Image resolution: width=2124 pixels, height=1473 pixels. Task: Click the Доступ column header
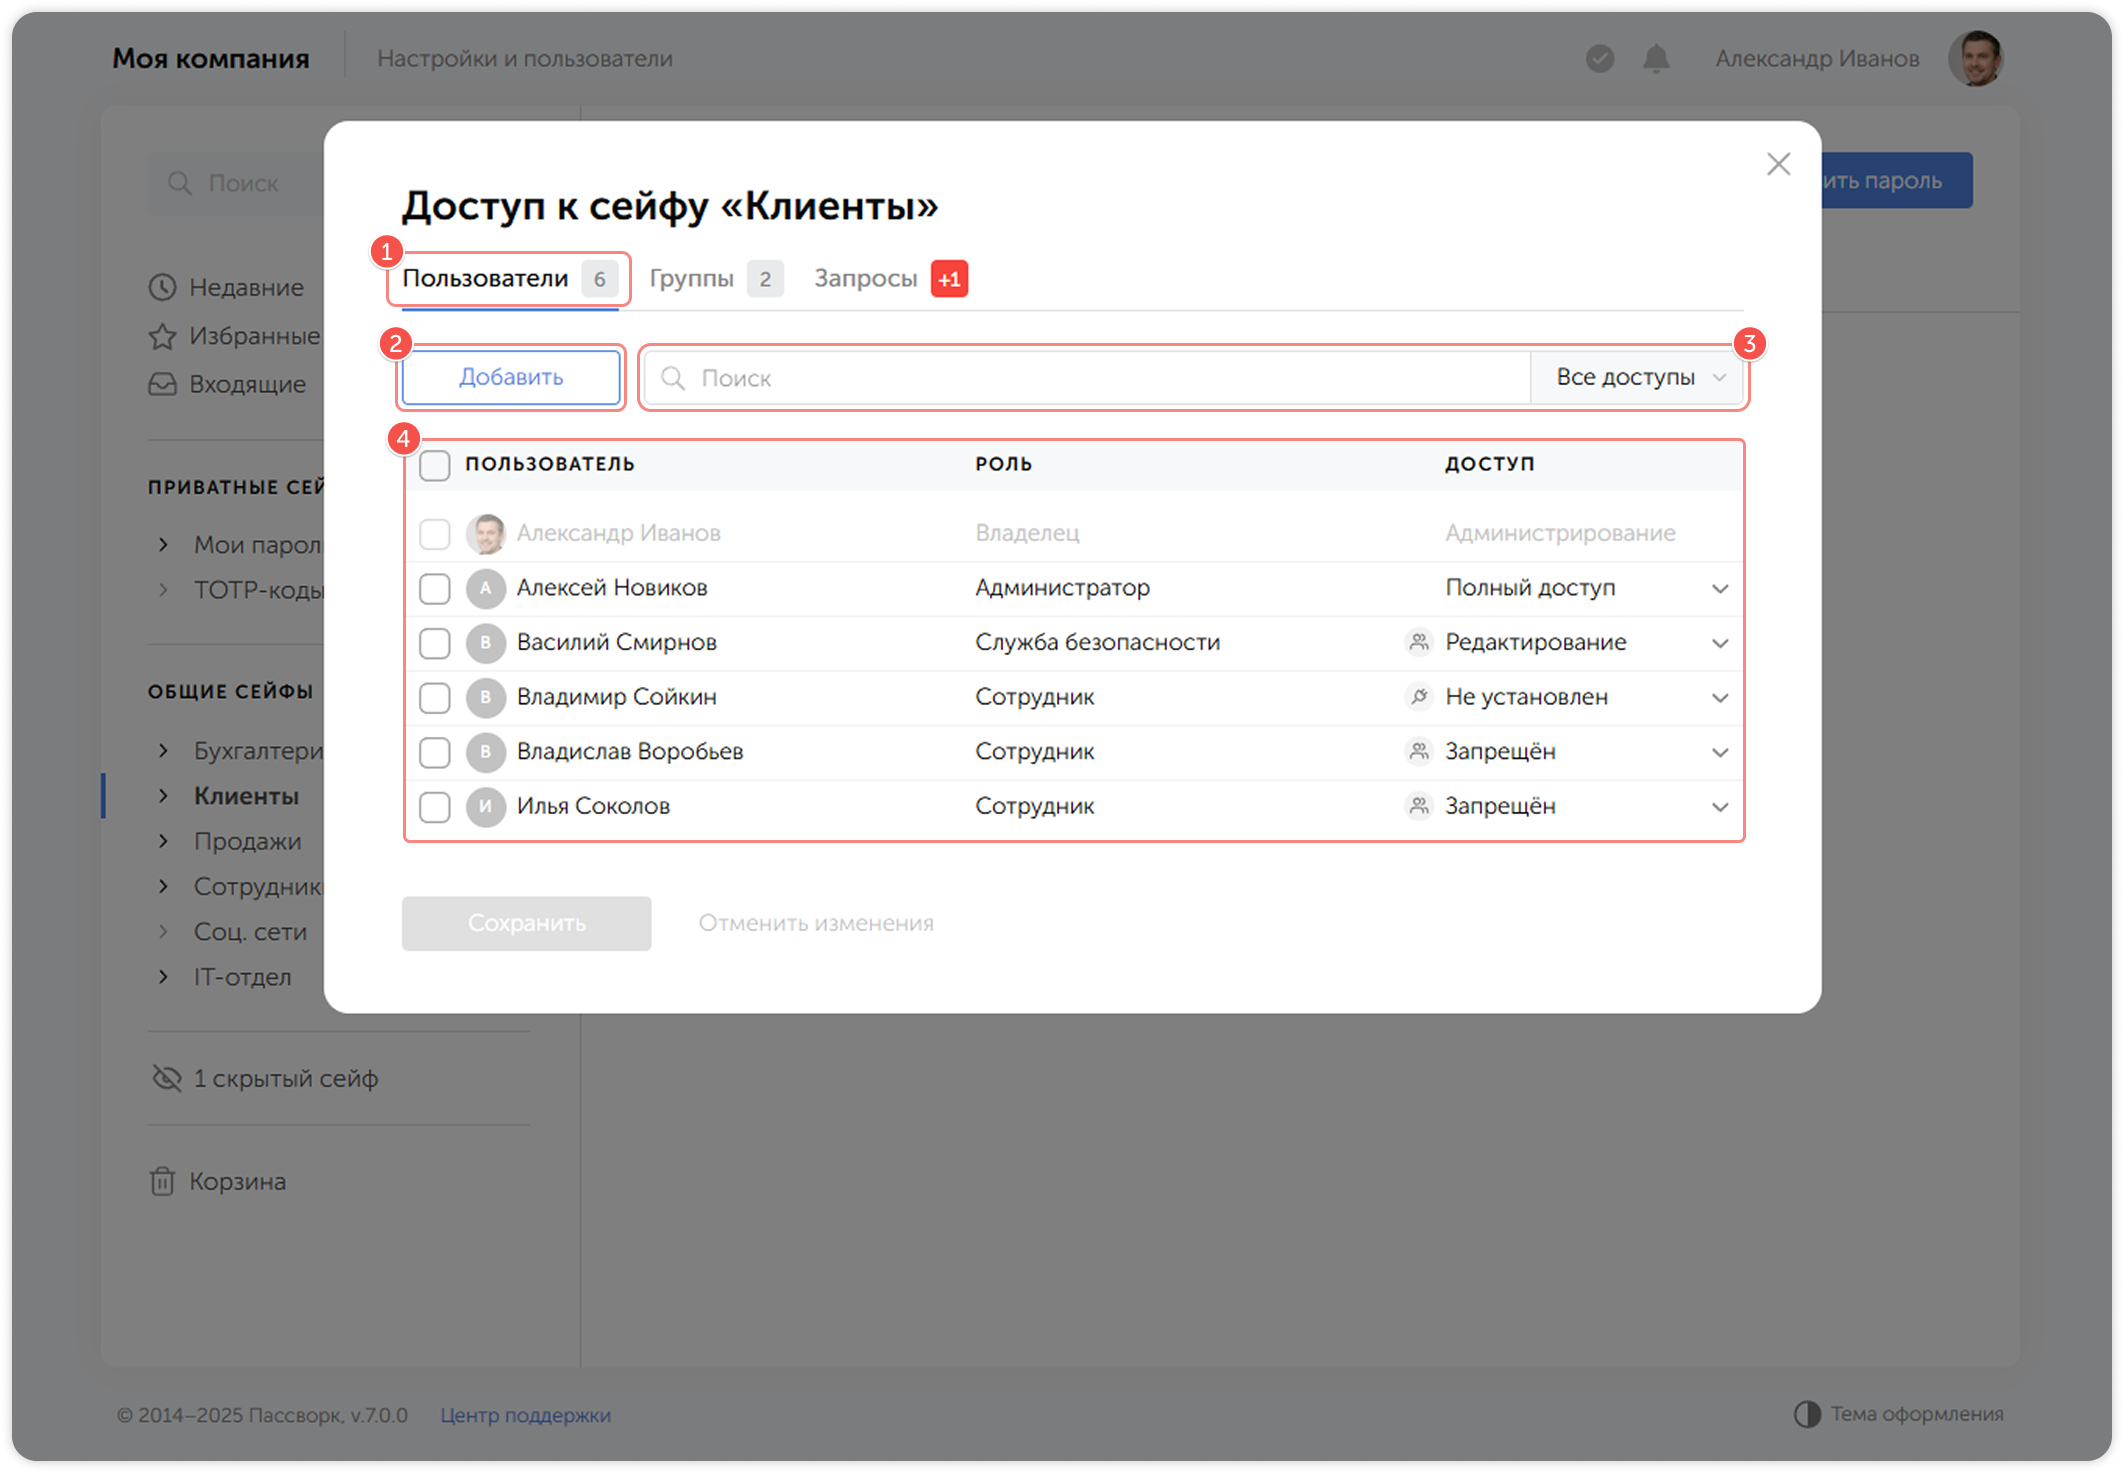point(1490,464)
